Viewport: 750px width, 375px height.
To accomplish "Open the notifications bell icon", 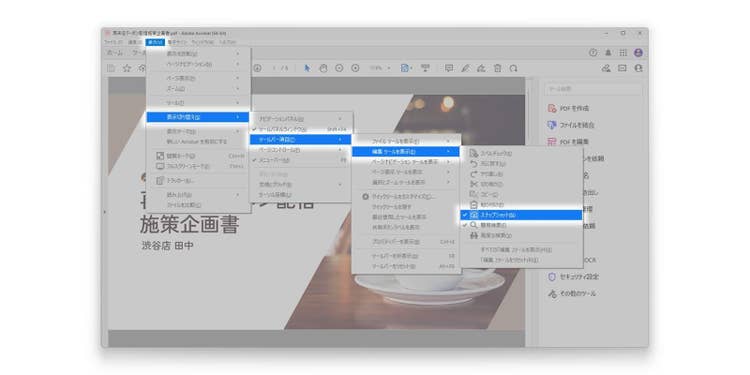I will tap(608, 53).
